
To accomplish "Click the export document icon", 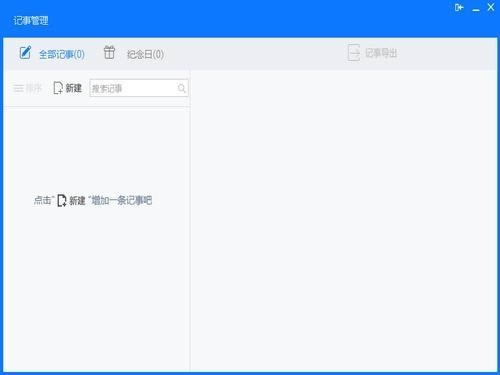I will [354, 53].
